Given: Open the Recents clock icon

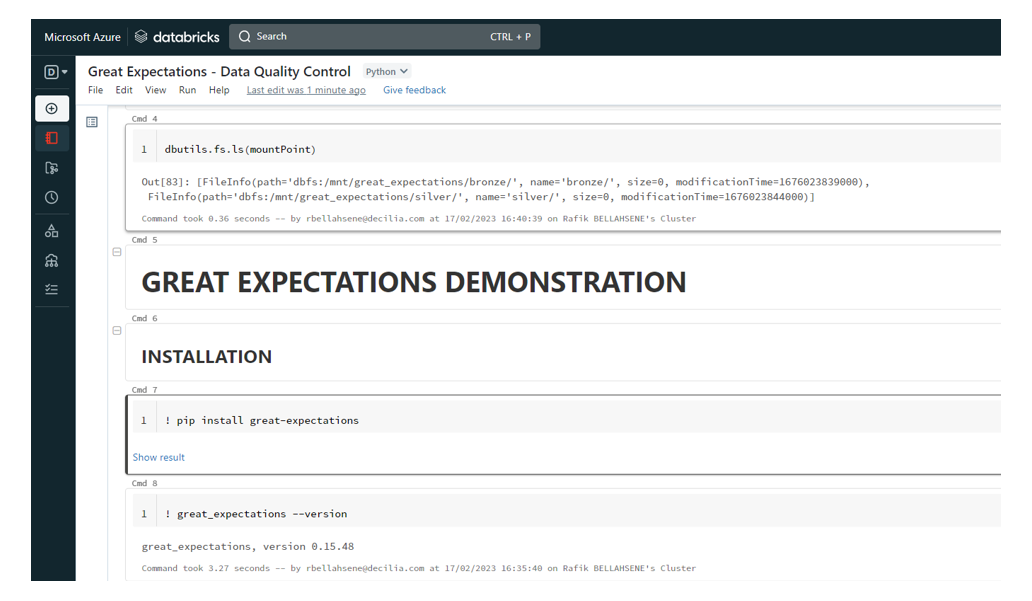Looking at the screenshot, I should 52,197.
